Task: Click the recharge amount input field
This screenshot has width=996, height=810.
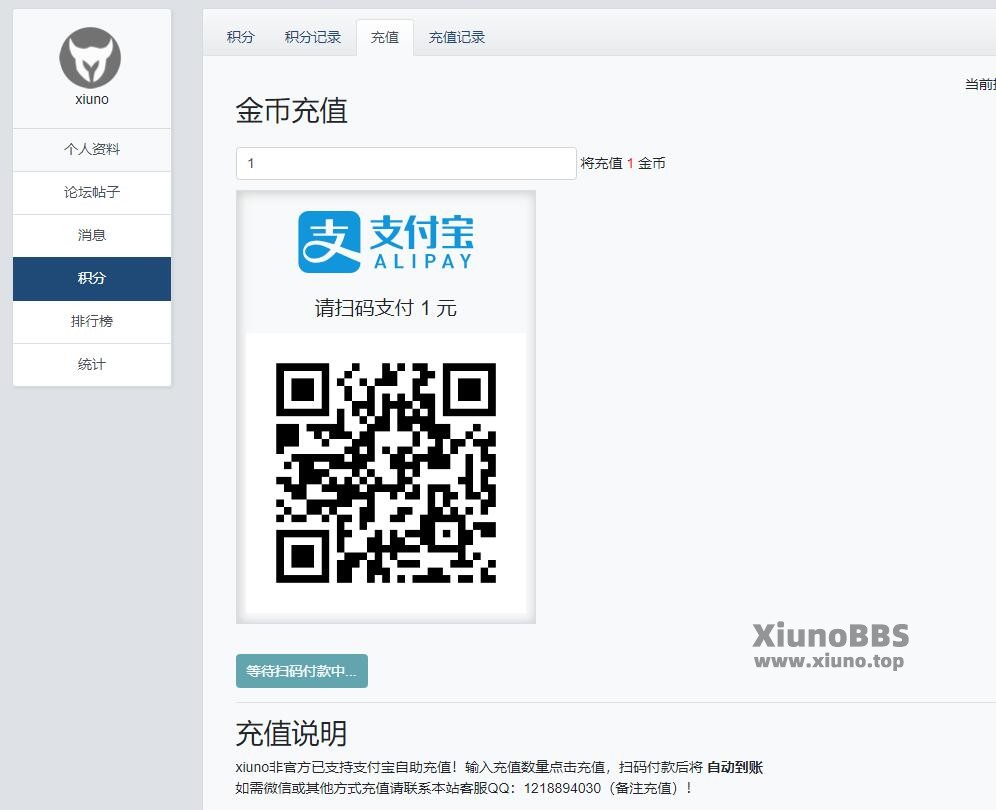Action: (406, 163)
